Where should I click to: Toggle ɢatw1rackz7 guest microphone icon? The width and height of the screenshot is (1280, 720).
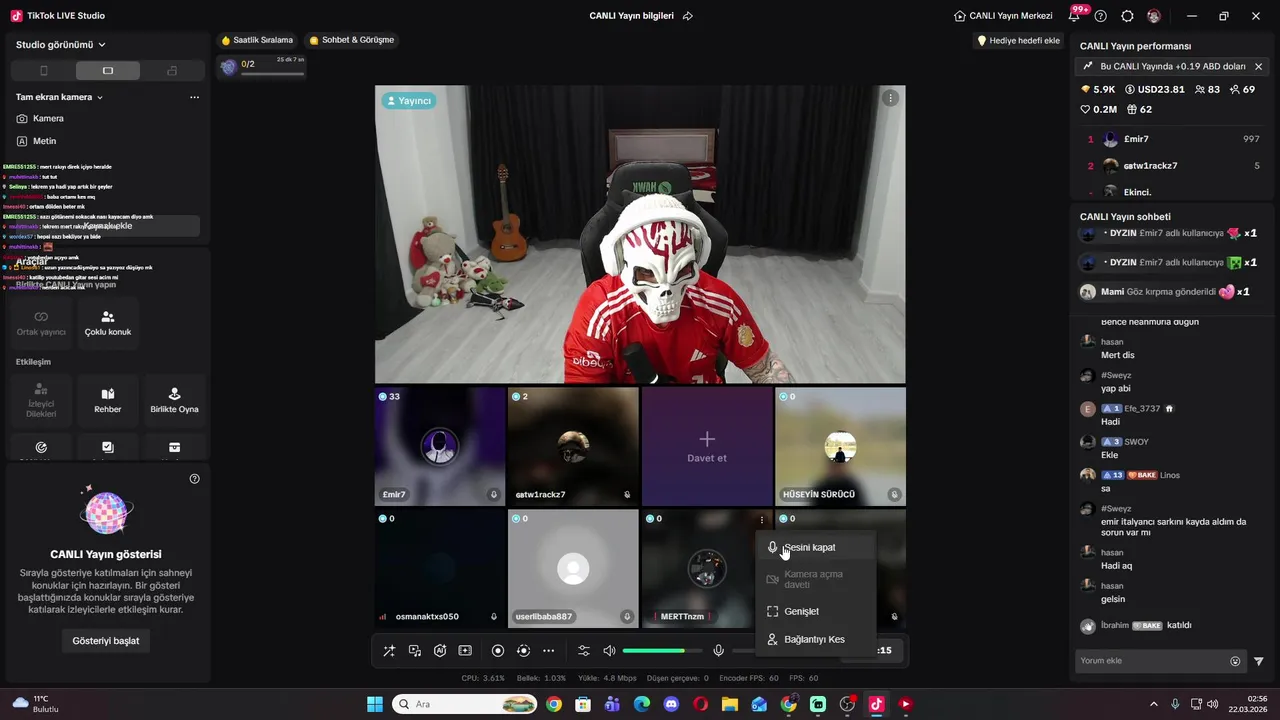tap(627, 495)
